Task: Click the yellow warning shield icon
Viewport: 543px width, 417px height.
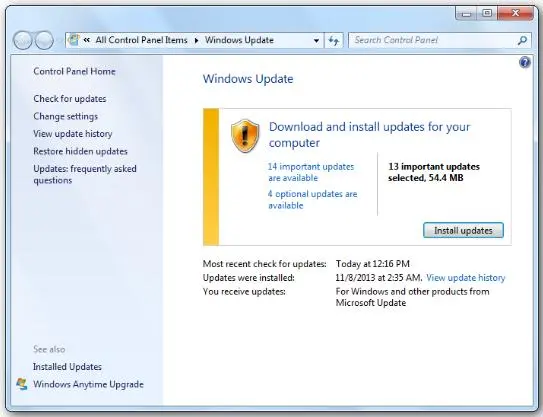Action: (x=245, y=136)
